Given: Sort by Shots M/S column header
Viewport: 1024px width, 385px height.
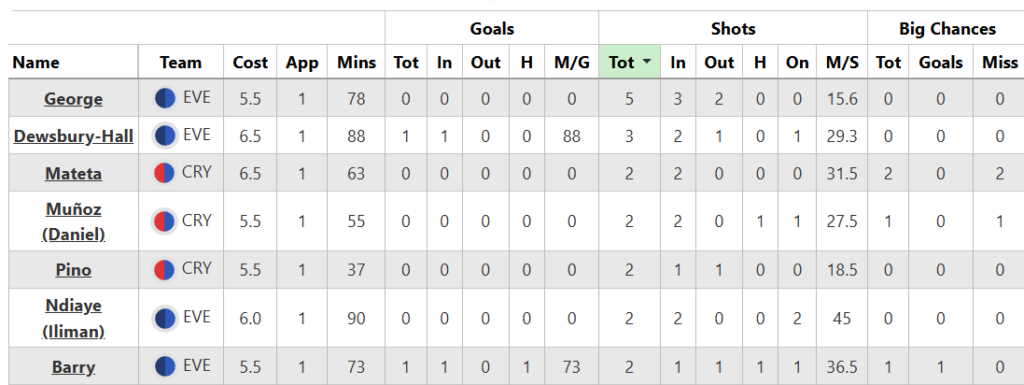Looking at the screenshot, I should pyautogui.click(x=842, y=63).
